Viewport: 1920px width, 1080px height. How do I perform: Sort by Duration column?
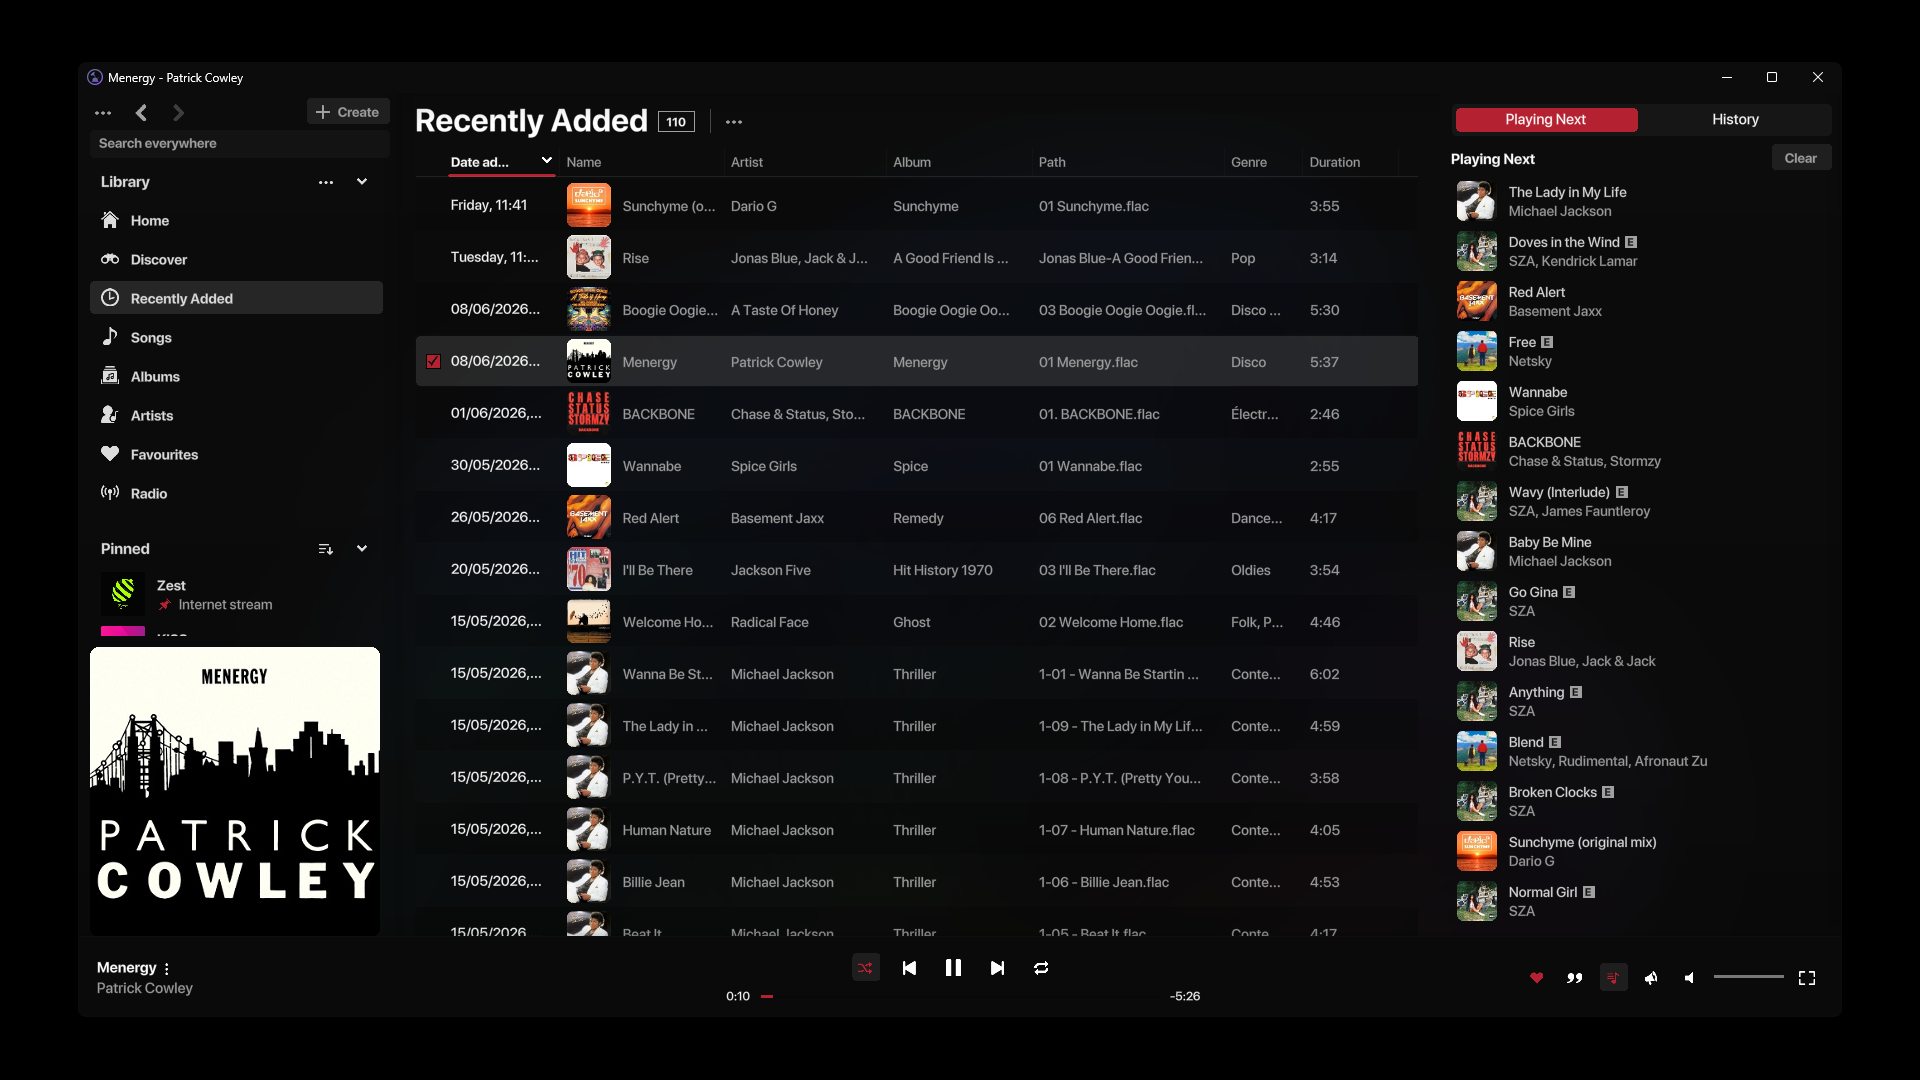tap(1335, 162)
